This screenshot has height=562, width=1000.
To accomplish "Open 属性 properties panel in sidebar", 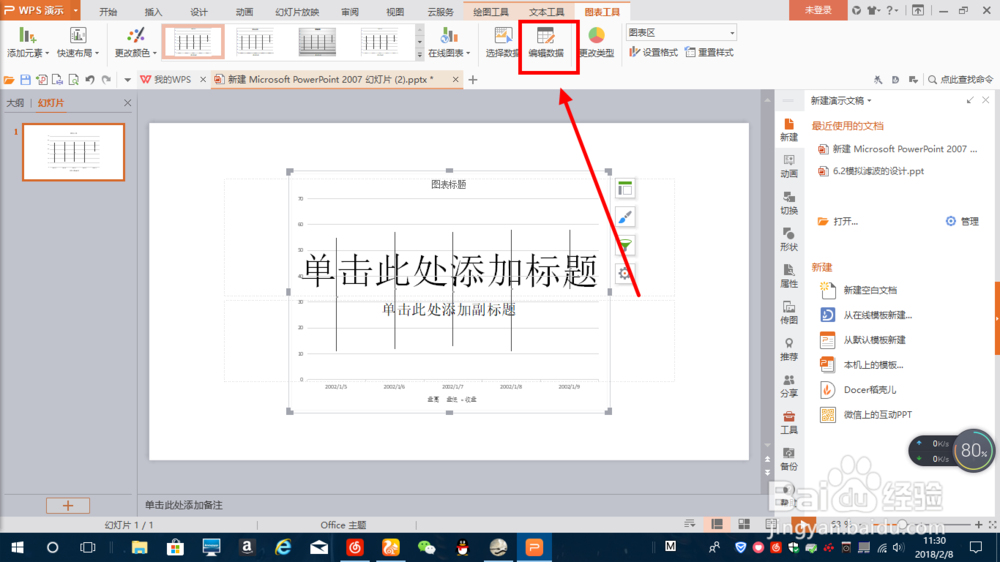I will point(789,276).
